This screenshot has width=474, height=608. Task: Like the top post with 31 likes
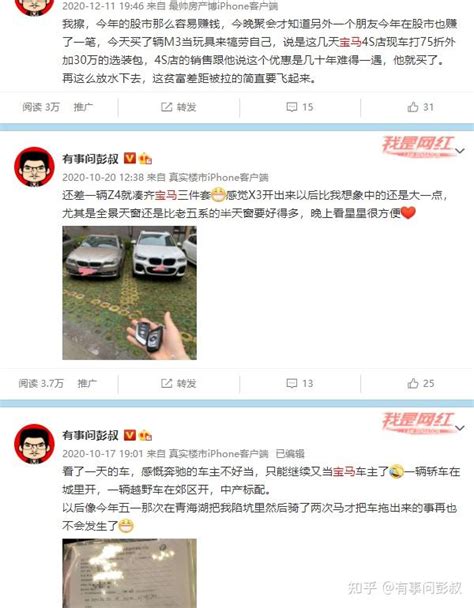point(420,107)
